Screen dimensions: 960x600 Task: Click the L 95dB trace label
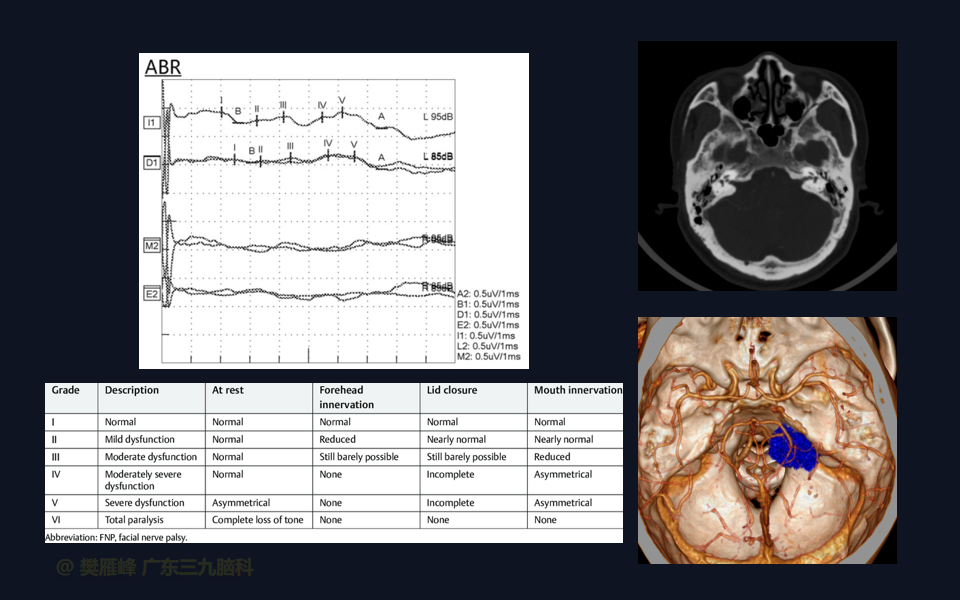coord(437,117)
